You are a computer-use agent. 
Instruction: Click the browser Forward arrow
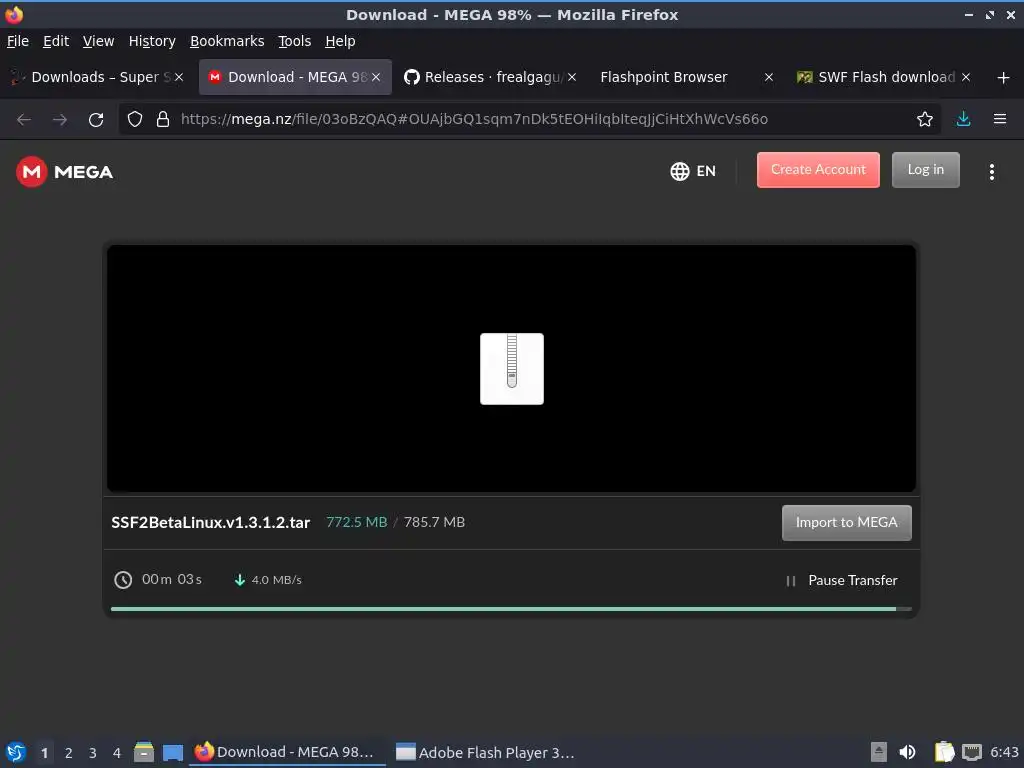(60, 120)
